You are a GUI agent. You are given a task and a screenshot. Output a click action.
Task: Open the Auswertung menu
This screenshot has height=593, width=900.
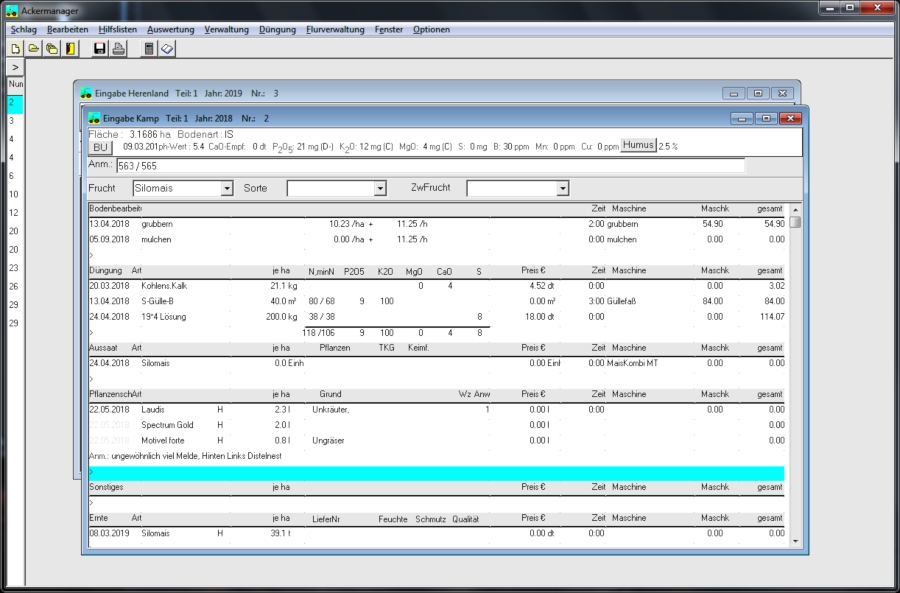[x=171, y=29]
